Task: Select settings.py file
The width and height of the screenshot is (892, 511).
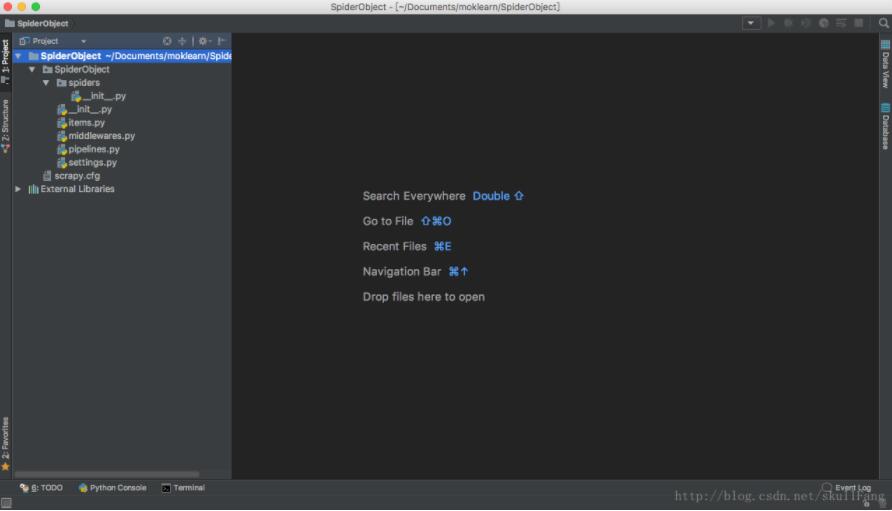Action: click(87, 162)
